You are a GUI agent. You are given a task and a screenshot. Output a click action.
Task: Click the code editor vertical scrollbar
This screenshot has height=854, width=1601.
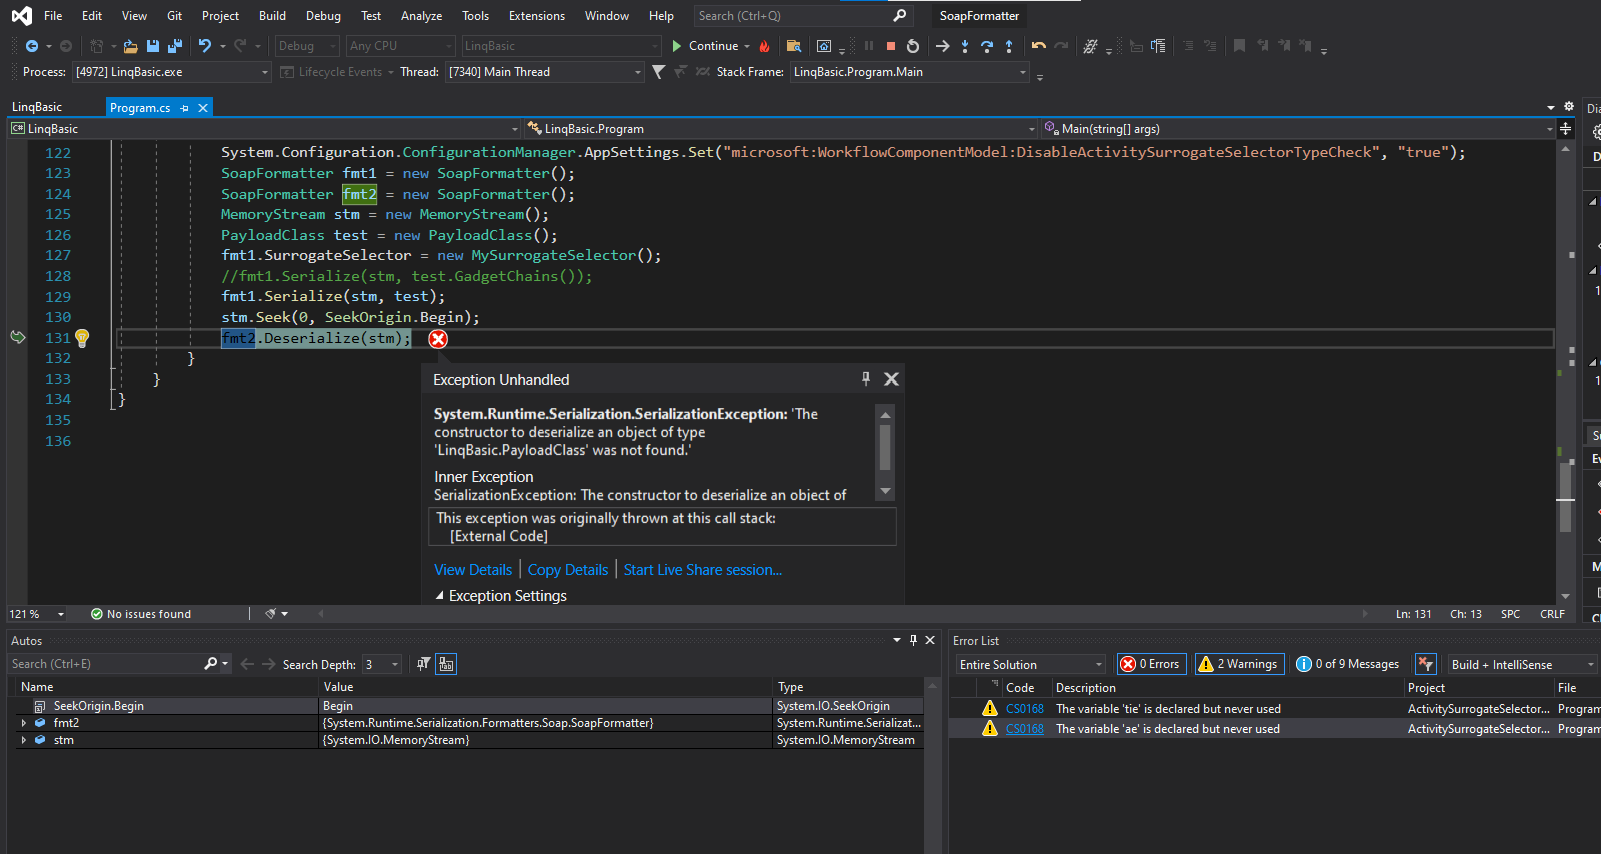(1566, 372)
